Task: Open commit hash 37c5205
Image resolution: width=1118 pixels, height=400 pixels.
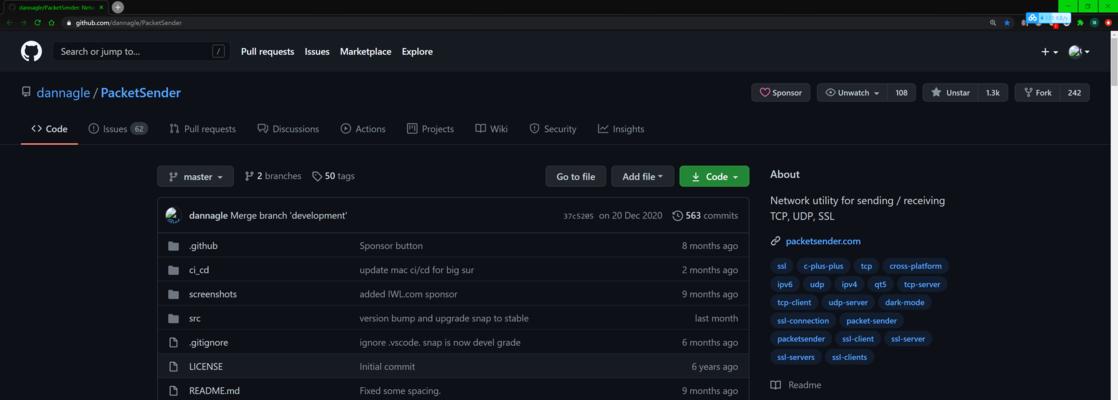Action: coord(578,216)
